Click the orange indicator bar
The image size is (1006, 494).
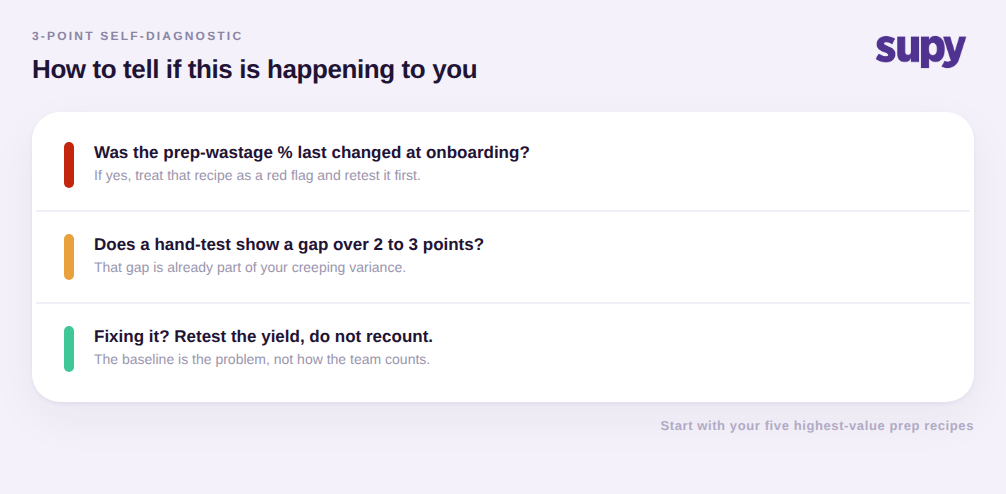[x=69, y=257]
